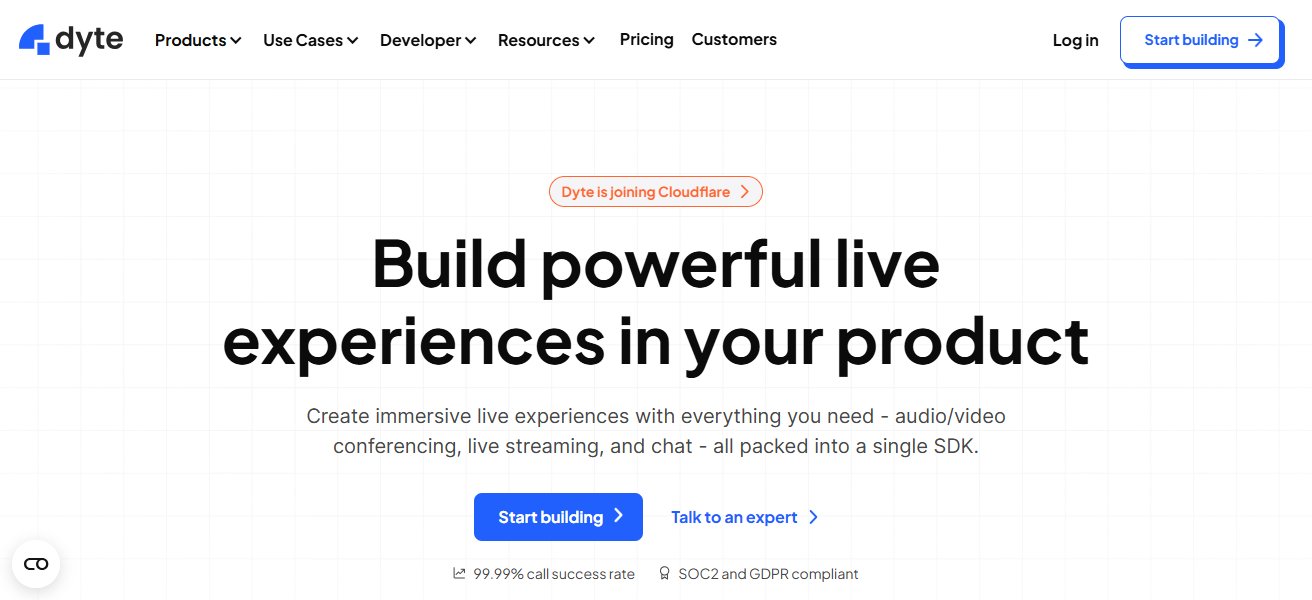Click the arrow icon in top Start building button
This screenshot has height=600, width=1312.
tap(1256, 40)
